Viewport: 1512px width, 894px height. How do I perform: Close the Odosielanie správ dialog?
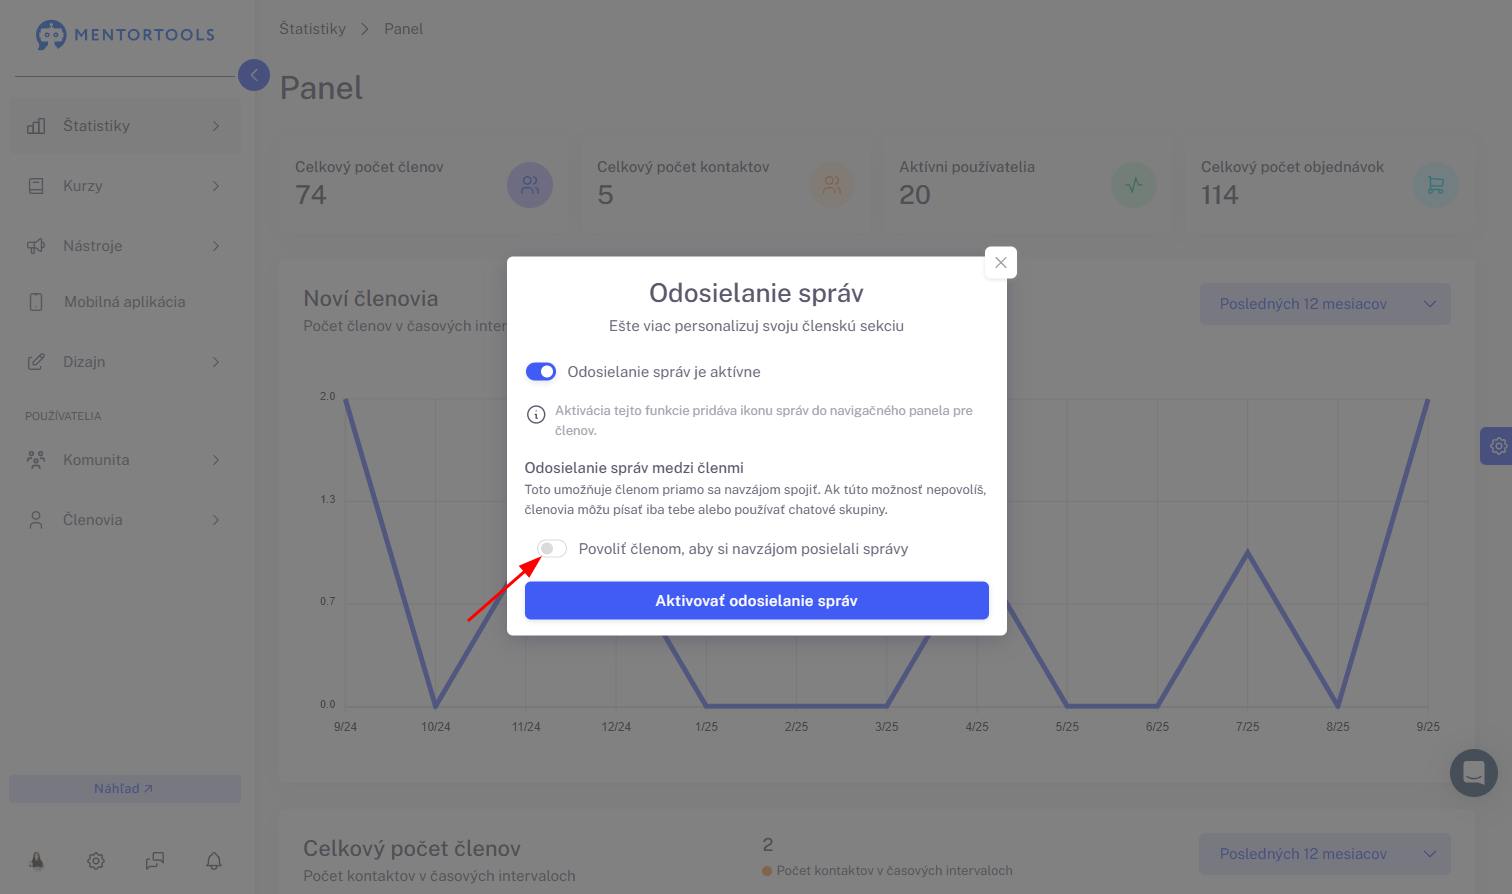pos(1001,263)
